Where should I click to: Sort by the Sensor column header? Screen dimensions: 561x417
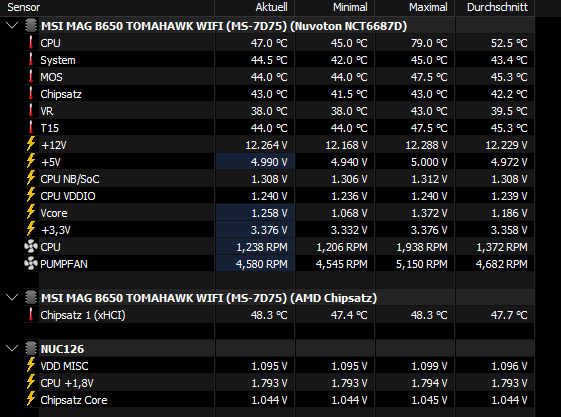pyautogui.click(x=107, y=8)
